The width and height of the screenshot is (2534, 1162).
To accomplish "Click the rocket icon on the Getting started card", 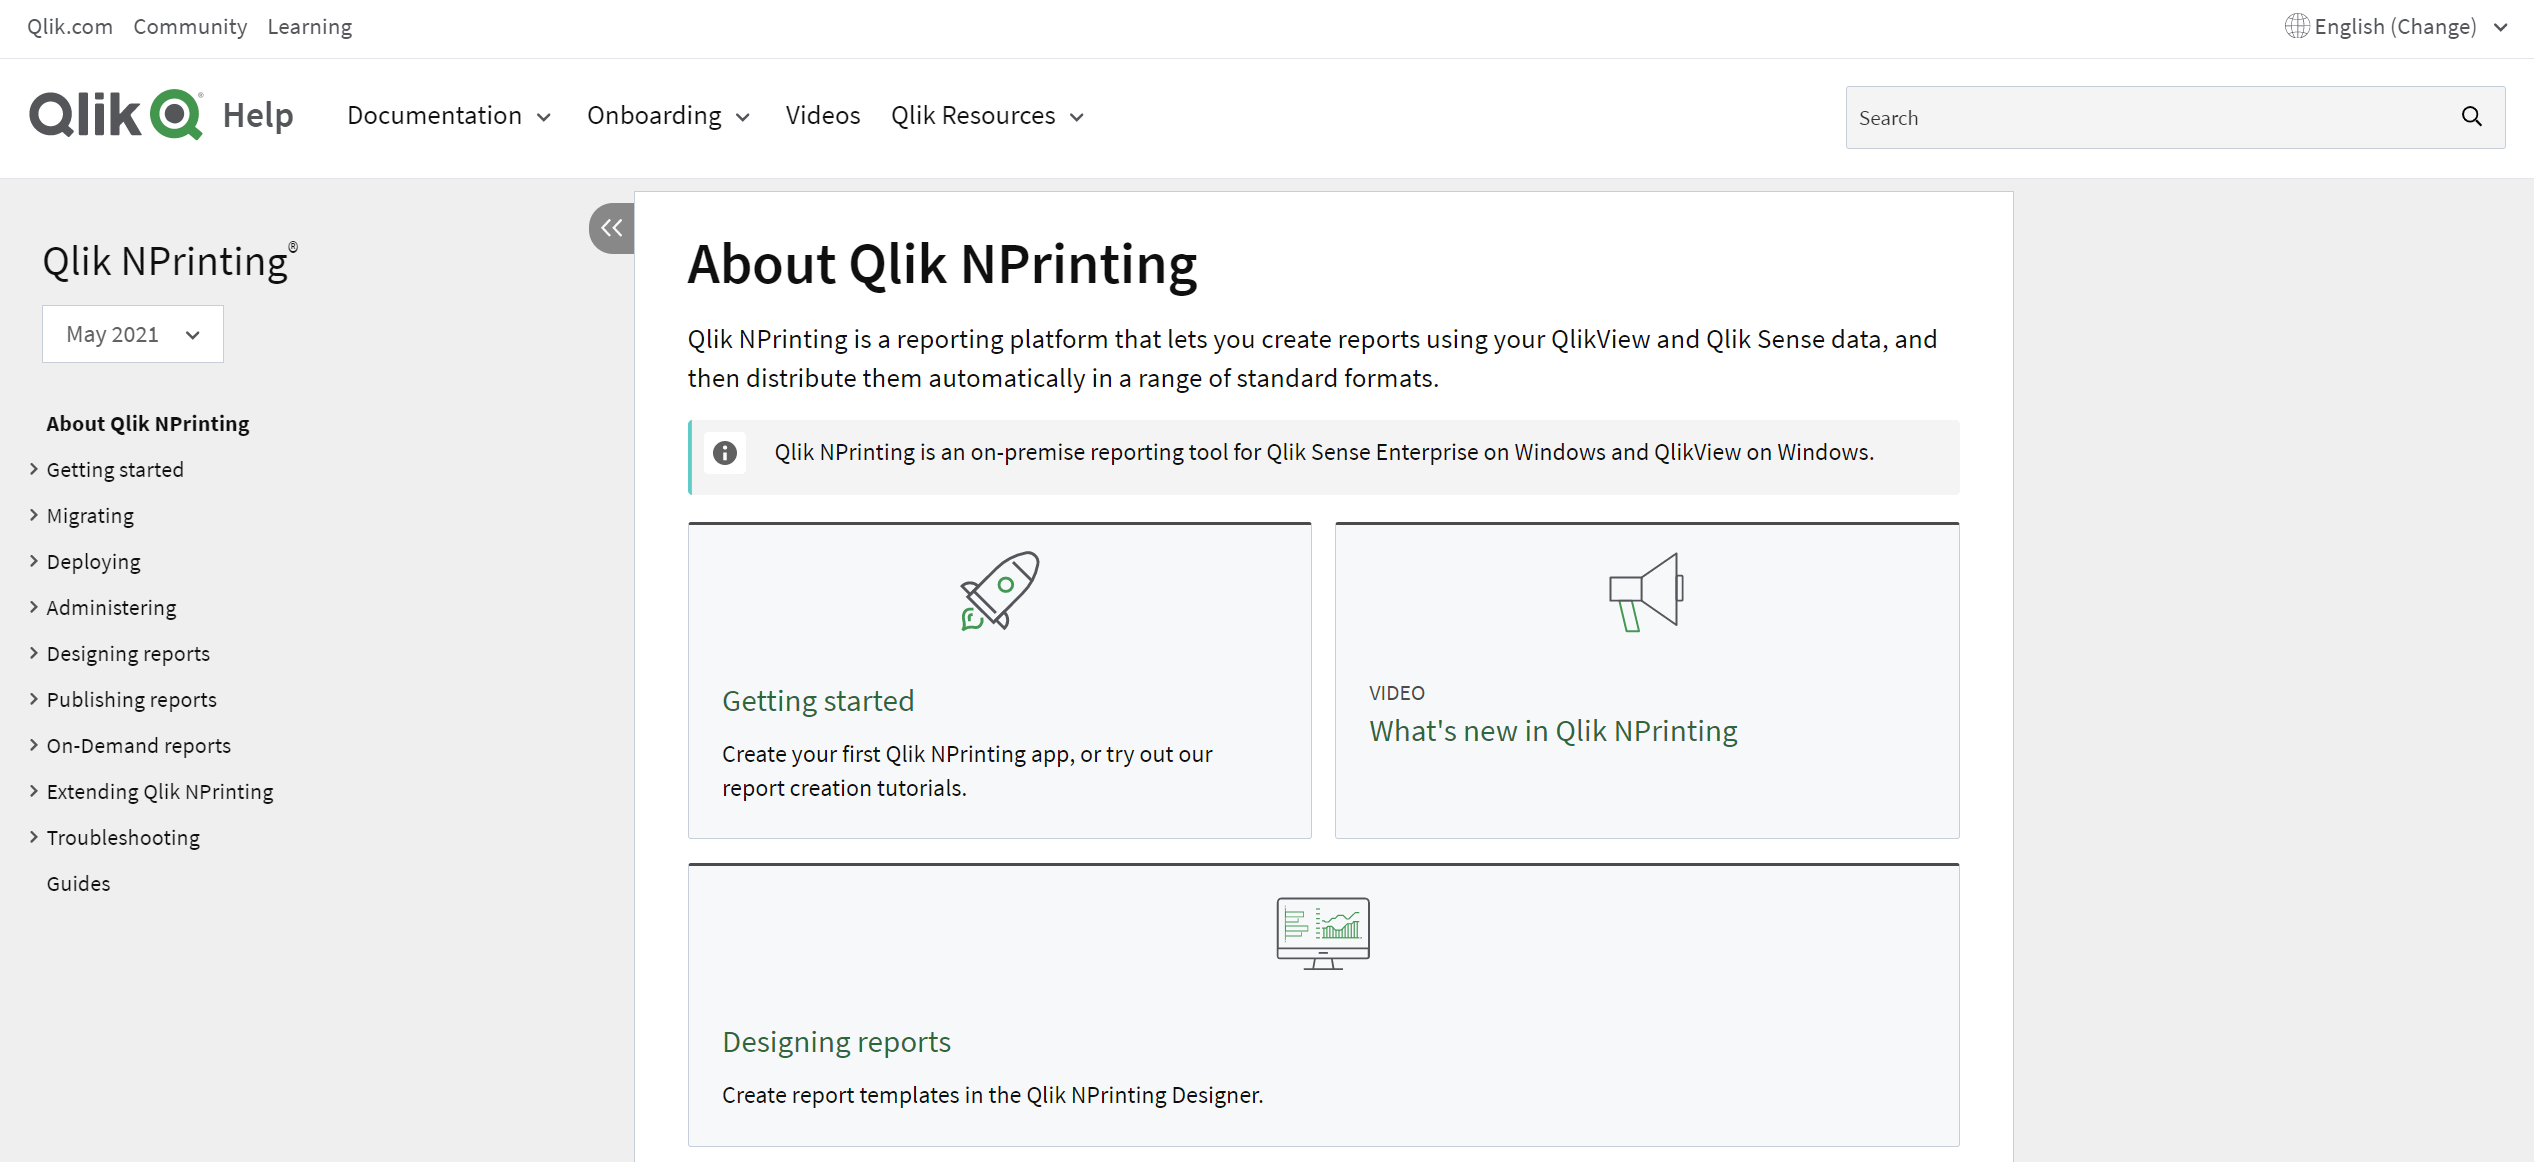I will pyautogui.click(x=999, y=590).
